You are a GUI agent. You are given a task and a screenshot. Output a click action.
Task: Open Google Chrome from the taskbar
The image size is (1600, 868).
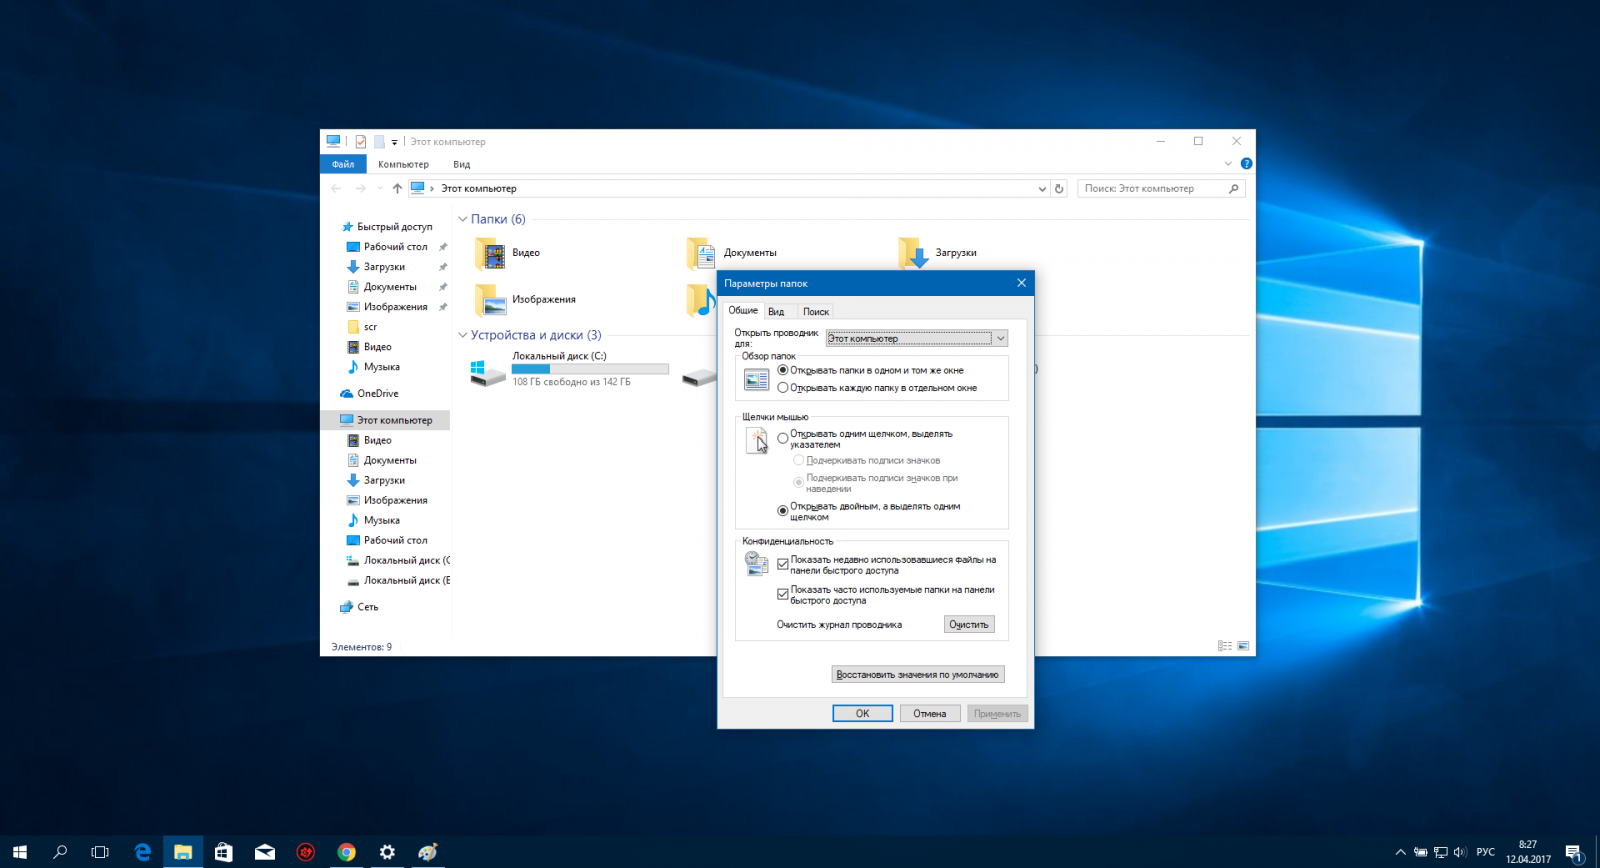346,852
